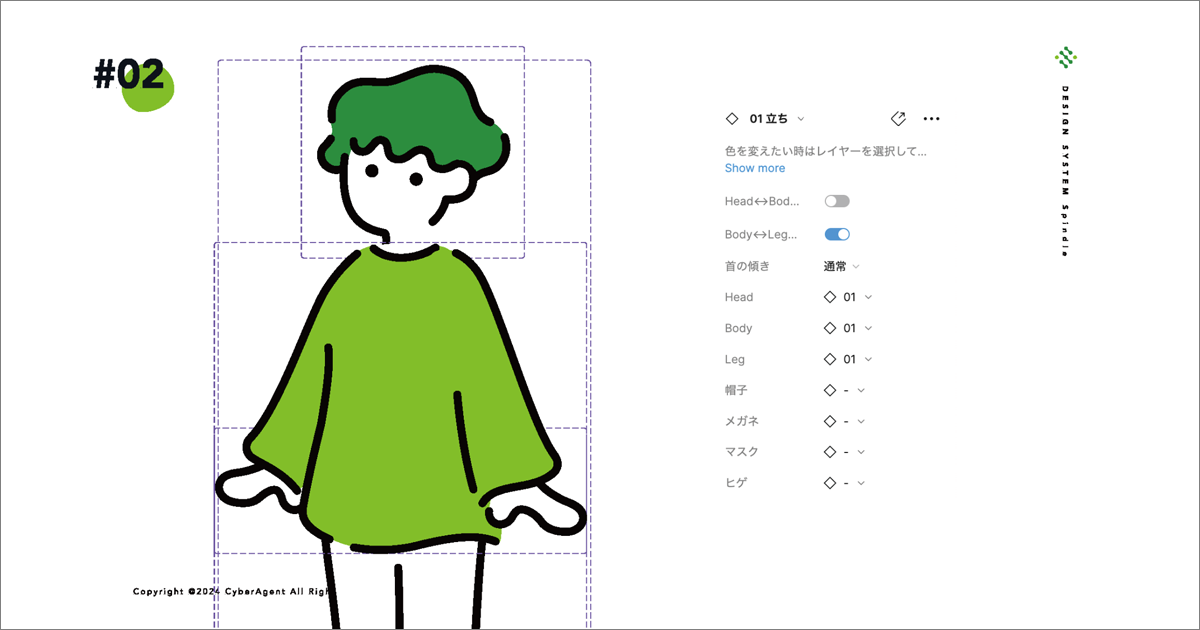Open the 01立ち variant dropdown chevron
This screenshot has height=630, width=1200.
(801, 119)
